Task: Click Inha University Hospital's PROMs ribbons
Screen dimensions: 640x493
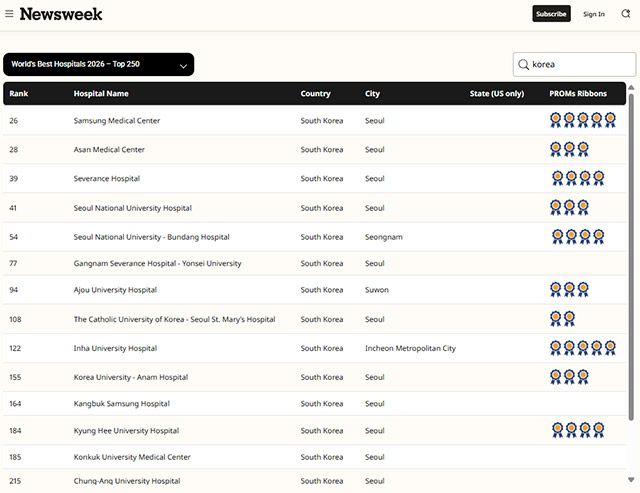Action: click(x=582, y=348)
